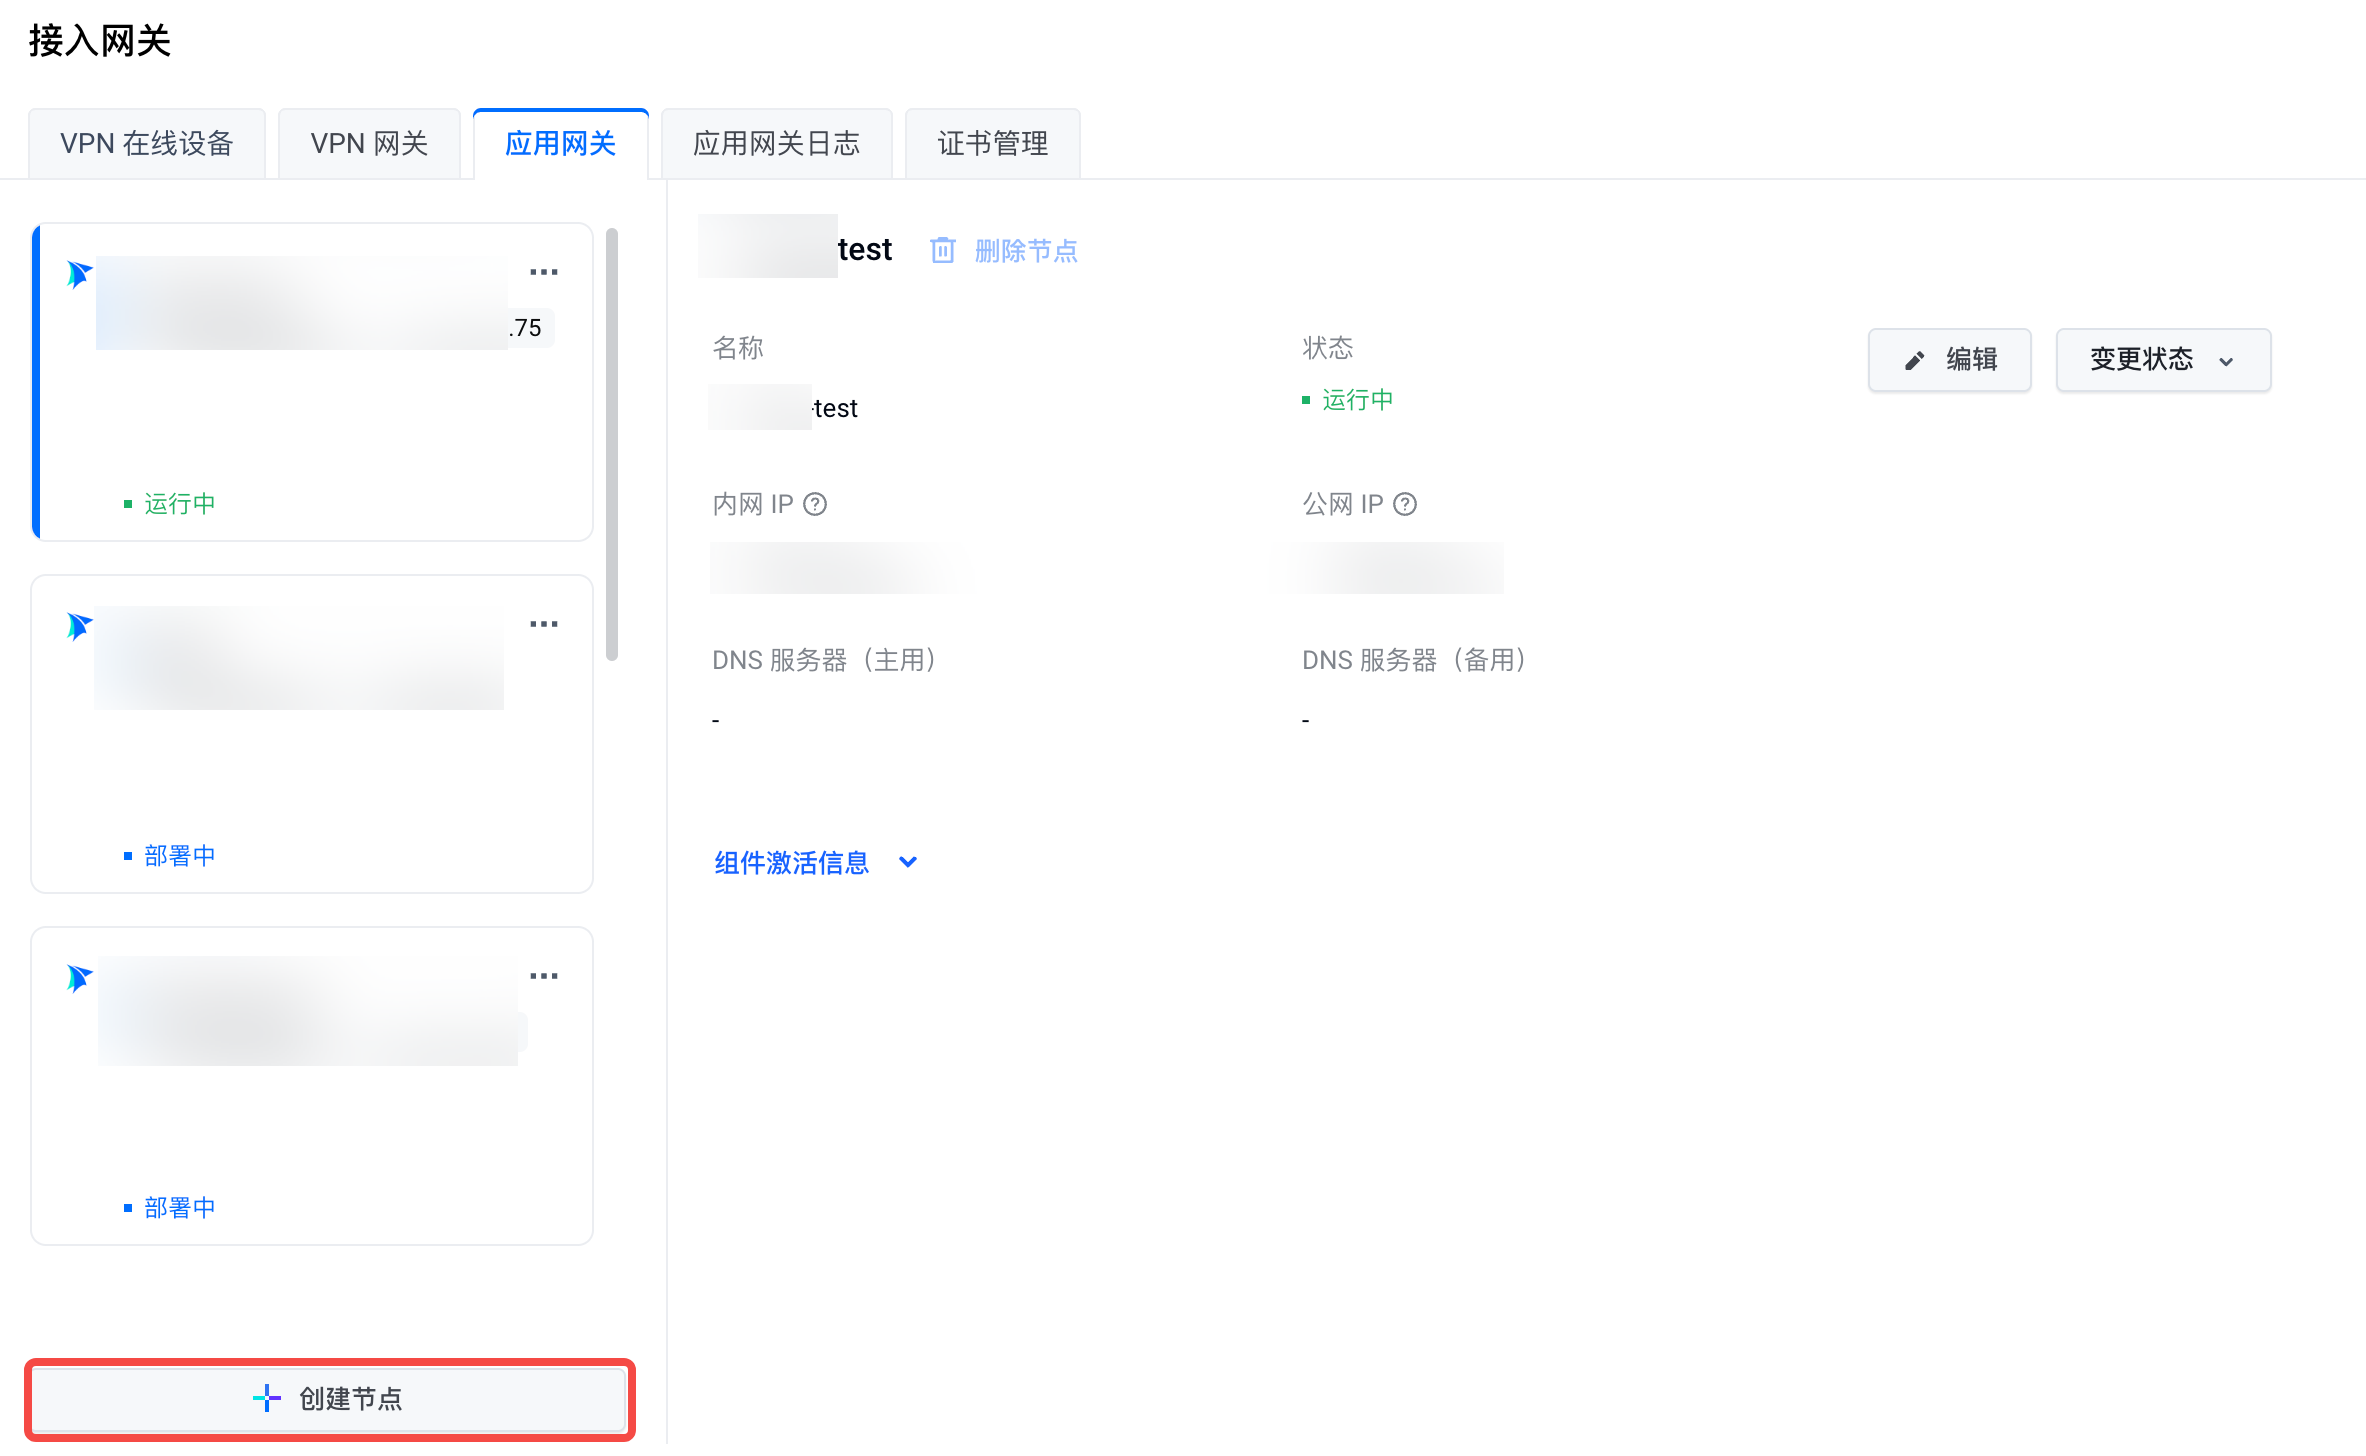Click the chevron next to 组件激活信息

click(908, 862)
